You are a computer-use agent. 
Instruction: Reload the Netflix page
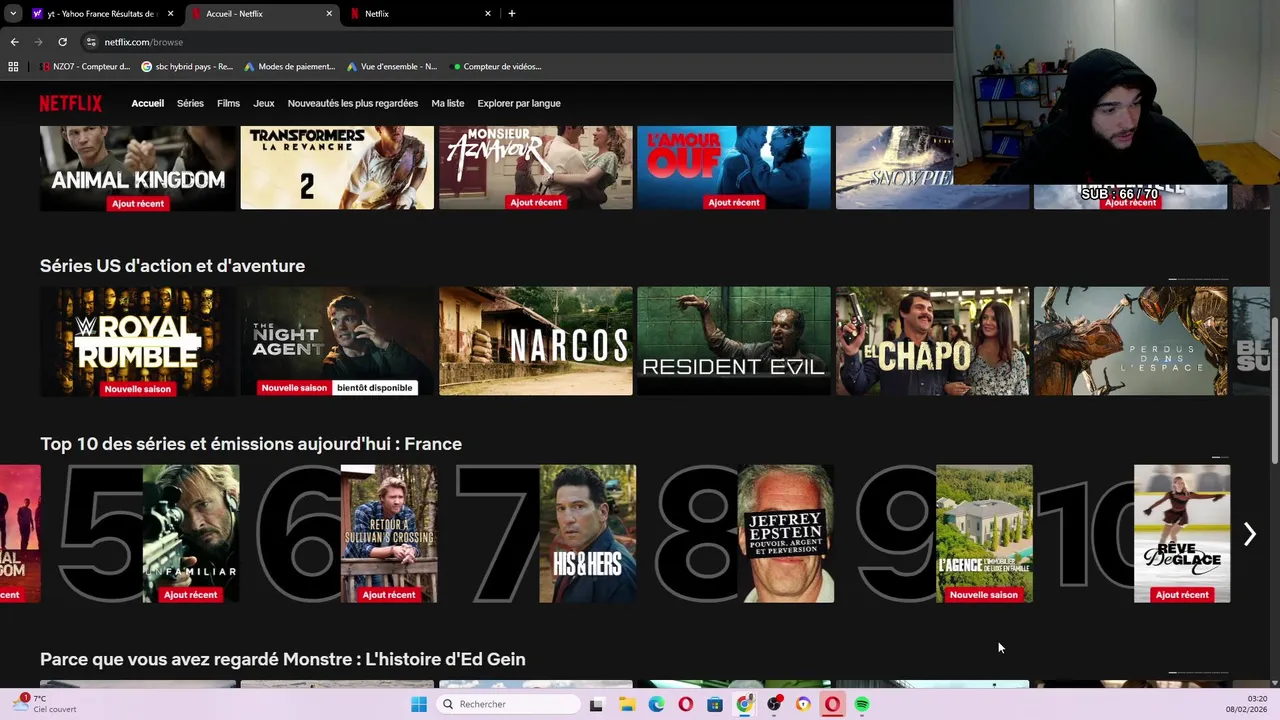pyautogui.click(x=62, y=42)
